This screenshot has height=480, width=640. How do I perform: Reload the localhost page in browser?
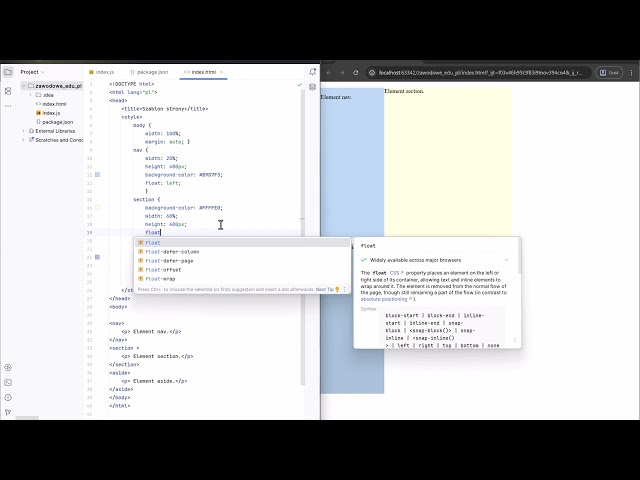(x=356, y=73)
